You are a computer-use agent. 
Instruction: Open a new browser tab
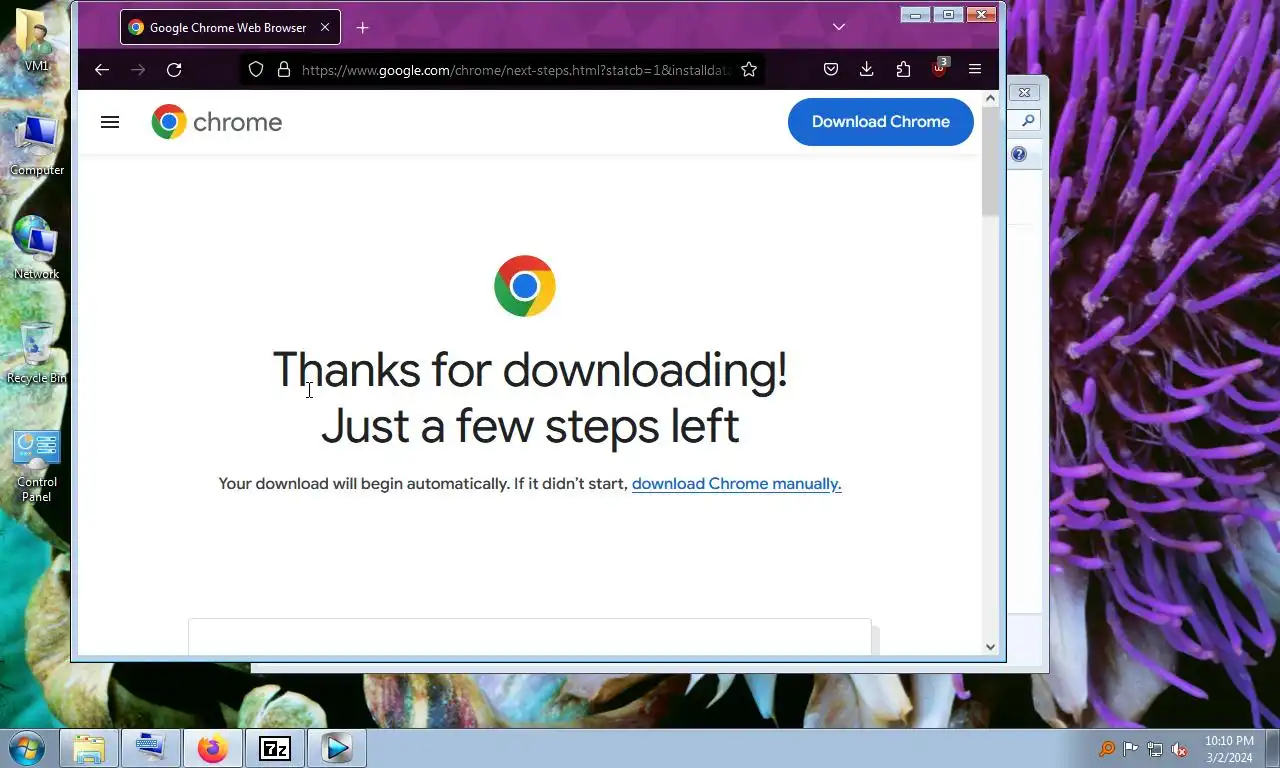click(363, 27)
